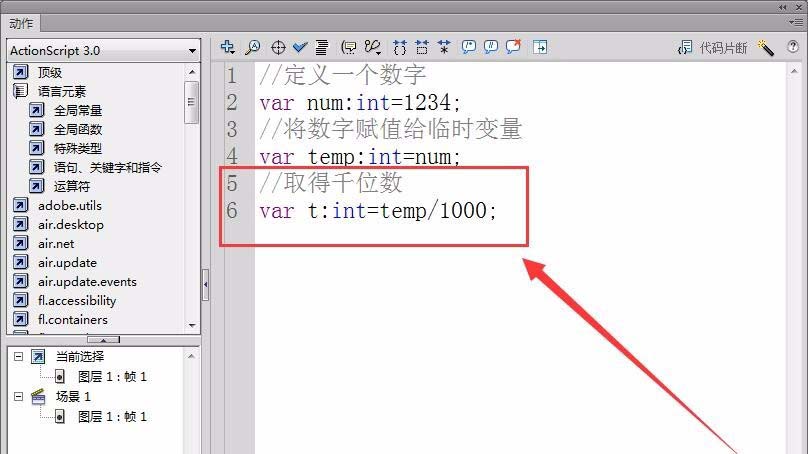Collapse between braces toolbar icon
808x454 pixels.
400,47
